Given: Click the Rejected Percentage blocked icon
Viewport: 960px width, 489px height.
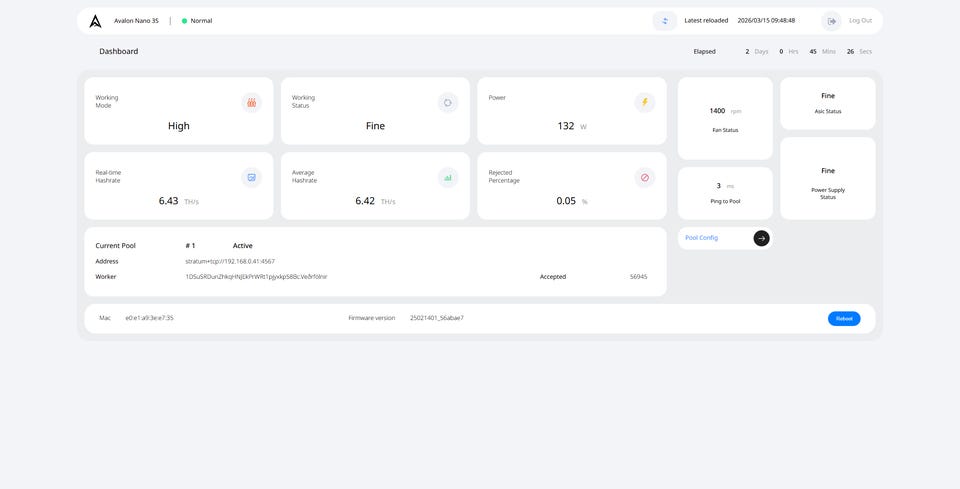Looking at the screenshot, I should (x=645, y=177).
